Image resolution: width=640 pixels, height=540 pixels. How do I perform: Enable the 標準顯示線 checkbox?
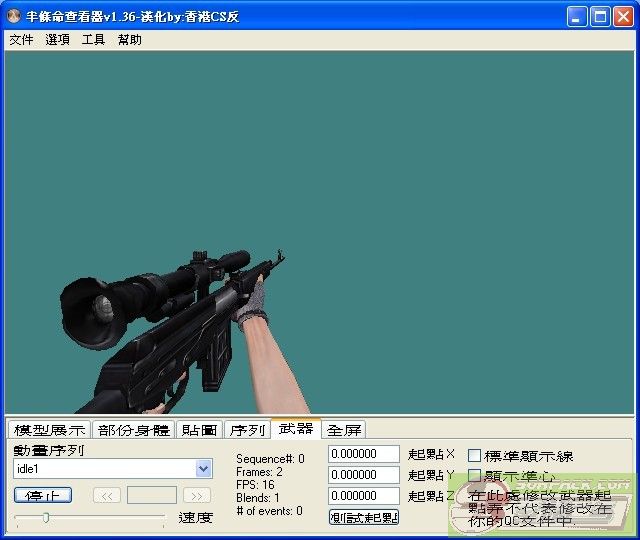click(x=475, y=456)
